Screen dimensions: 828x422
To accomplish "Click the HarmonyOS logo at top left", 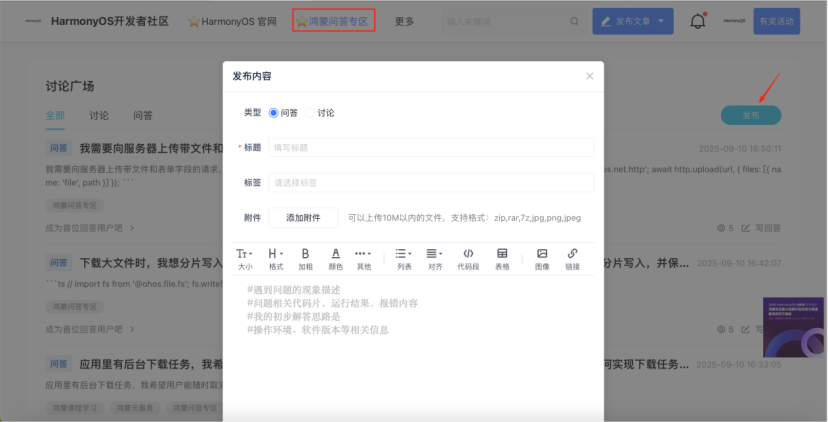I will [33, 21].
